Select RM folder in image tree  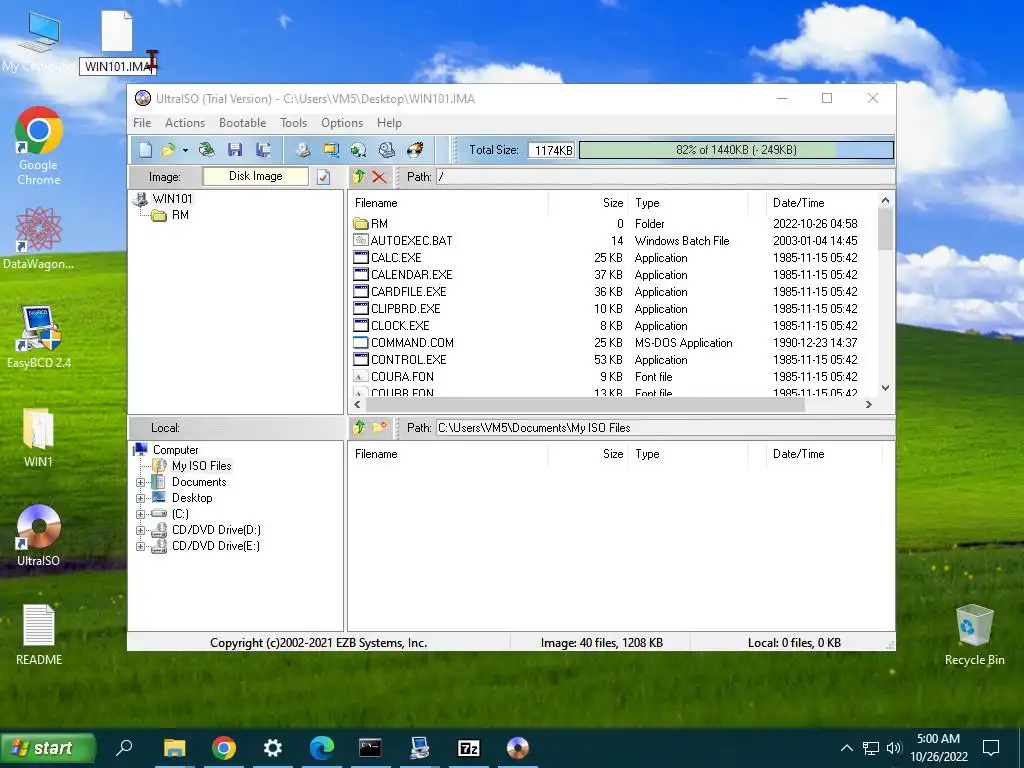[x=180, y=215]
